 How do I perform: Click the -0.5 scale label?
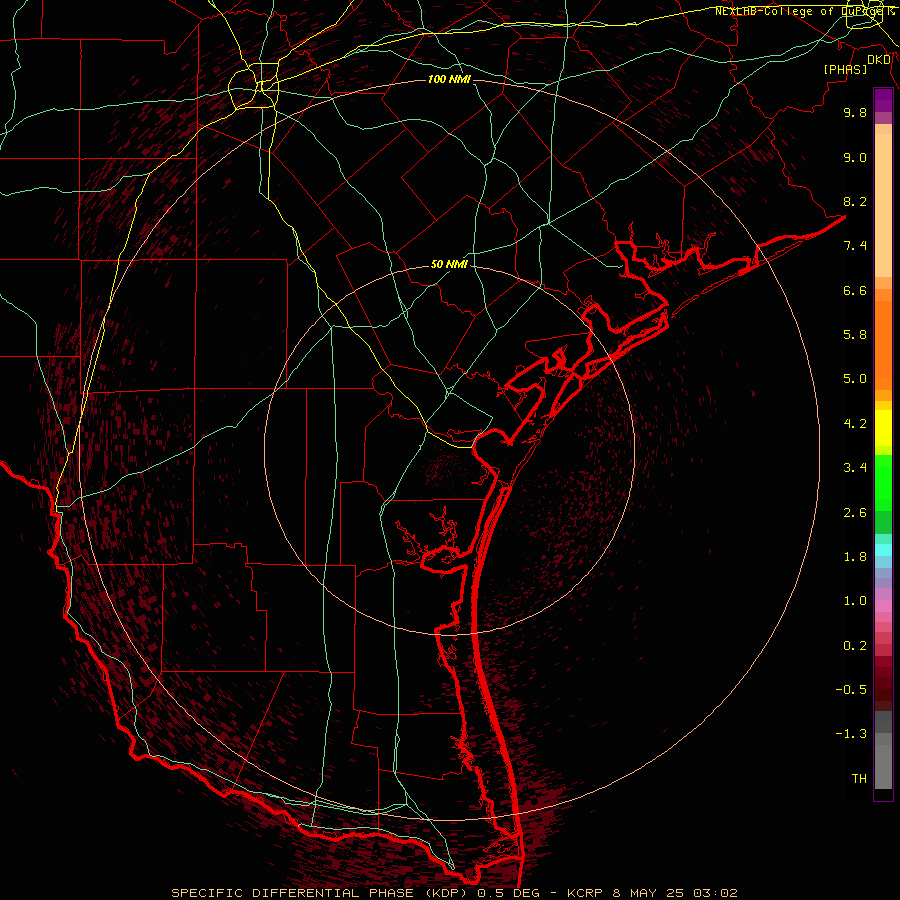[x=851, y=690]
